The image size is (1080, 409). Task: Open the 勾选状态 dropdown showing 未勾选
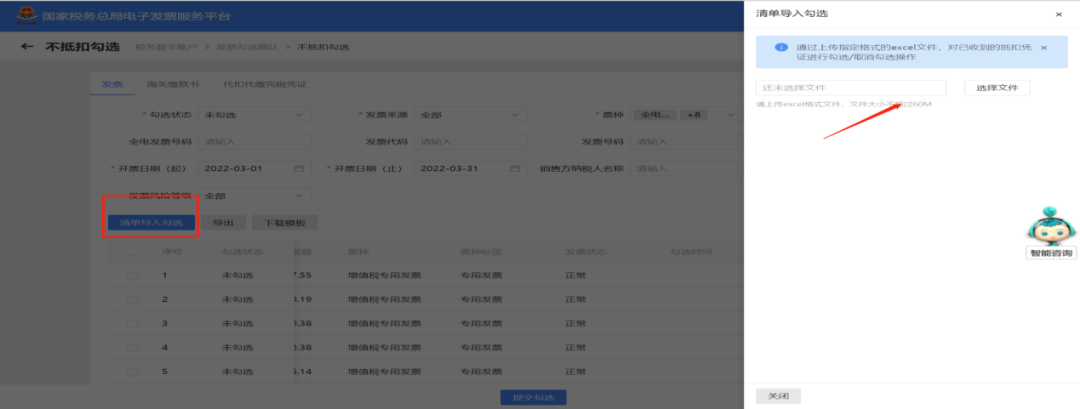pyautogui.click(x=255, y=114)
